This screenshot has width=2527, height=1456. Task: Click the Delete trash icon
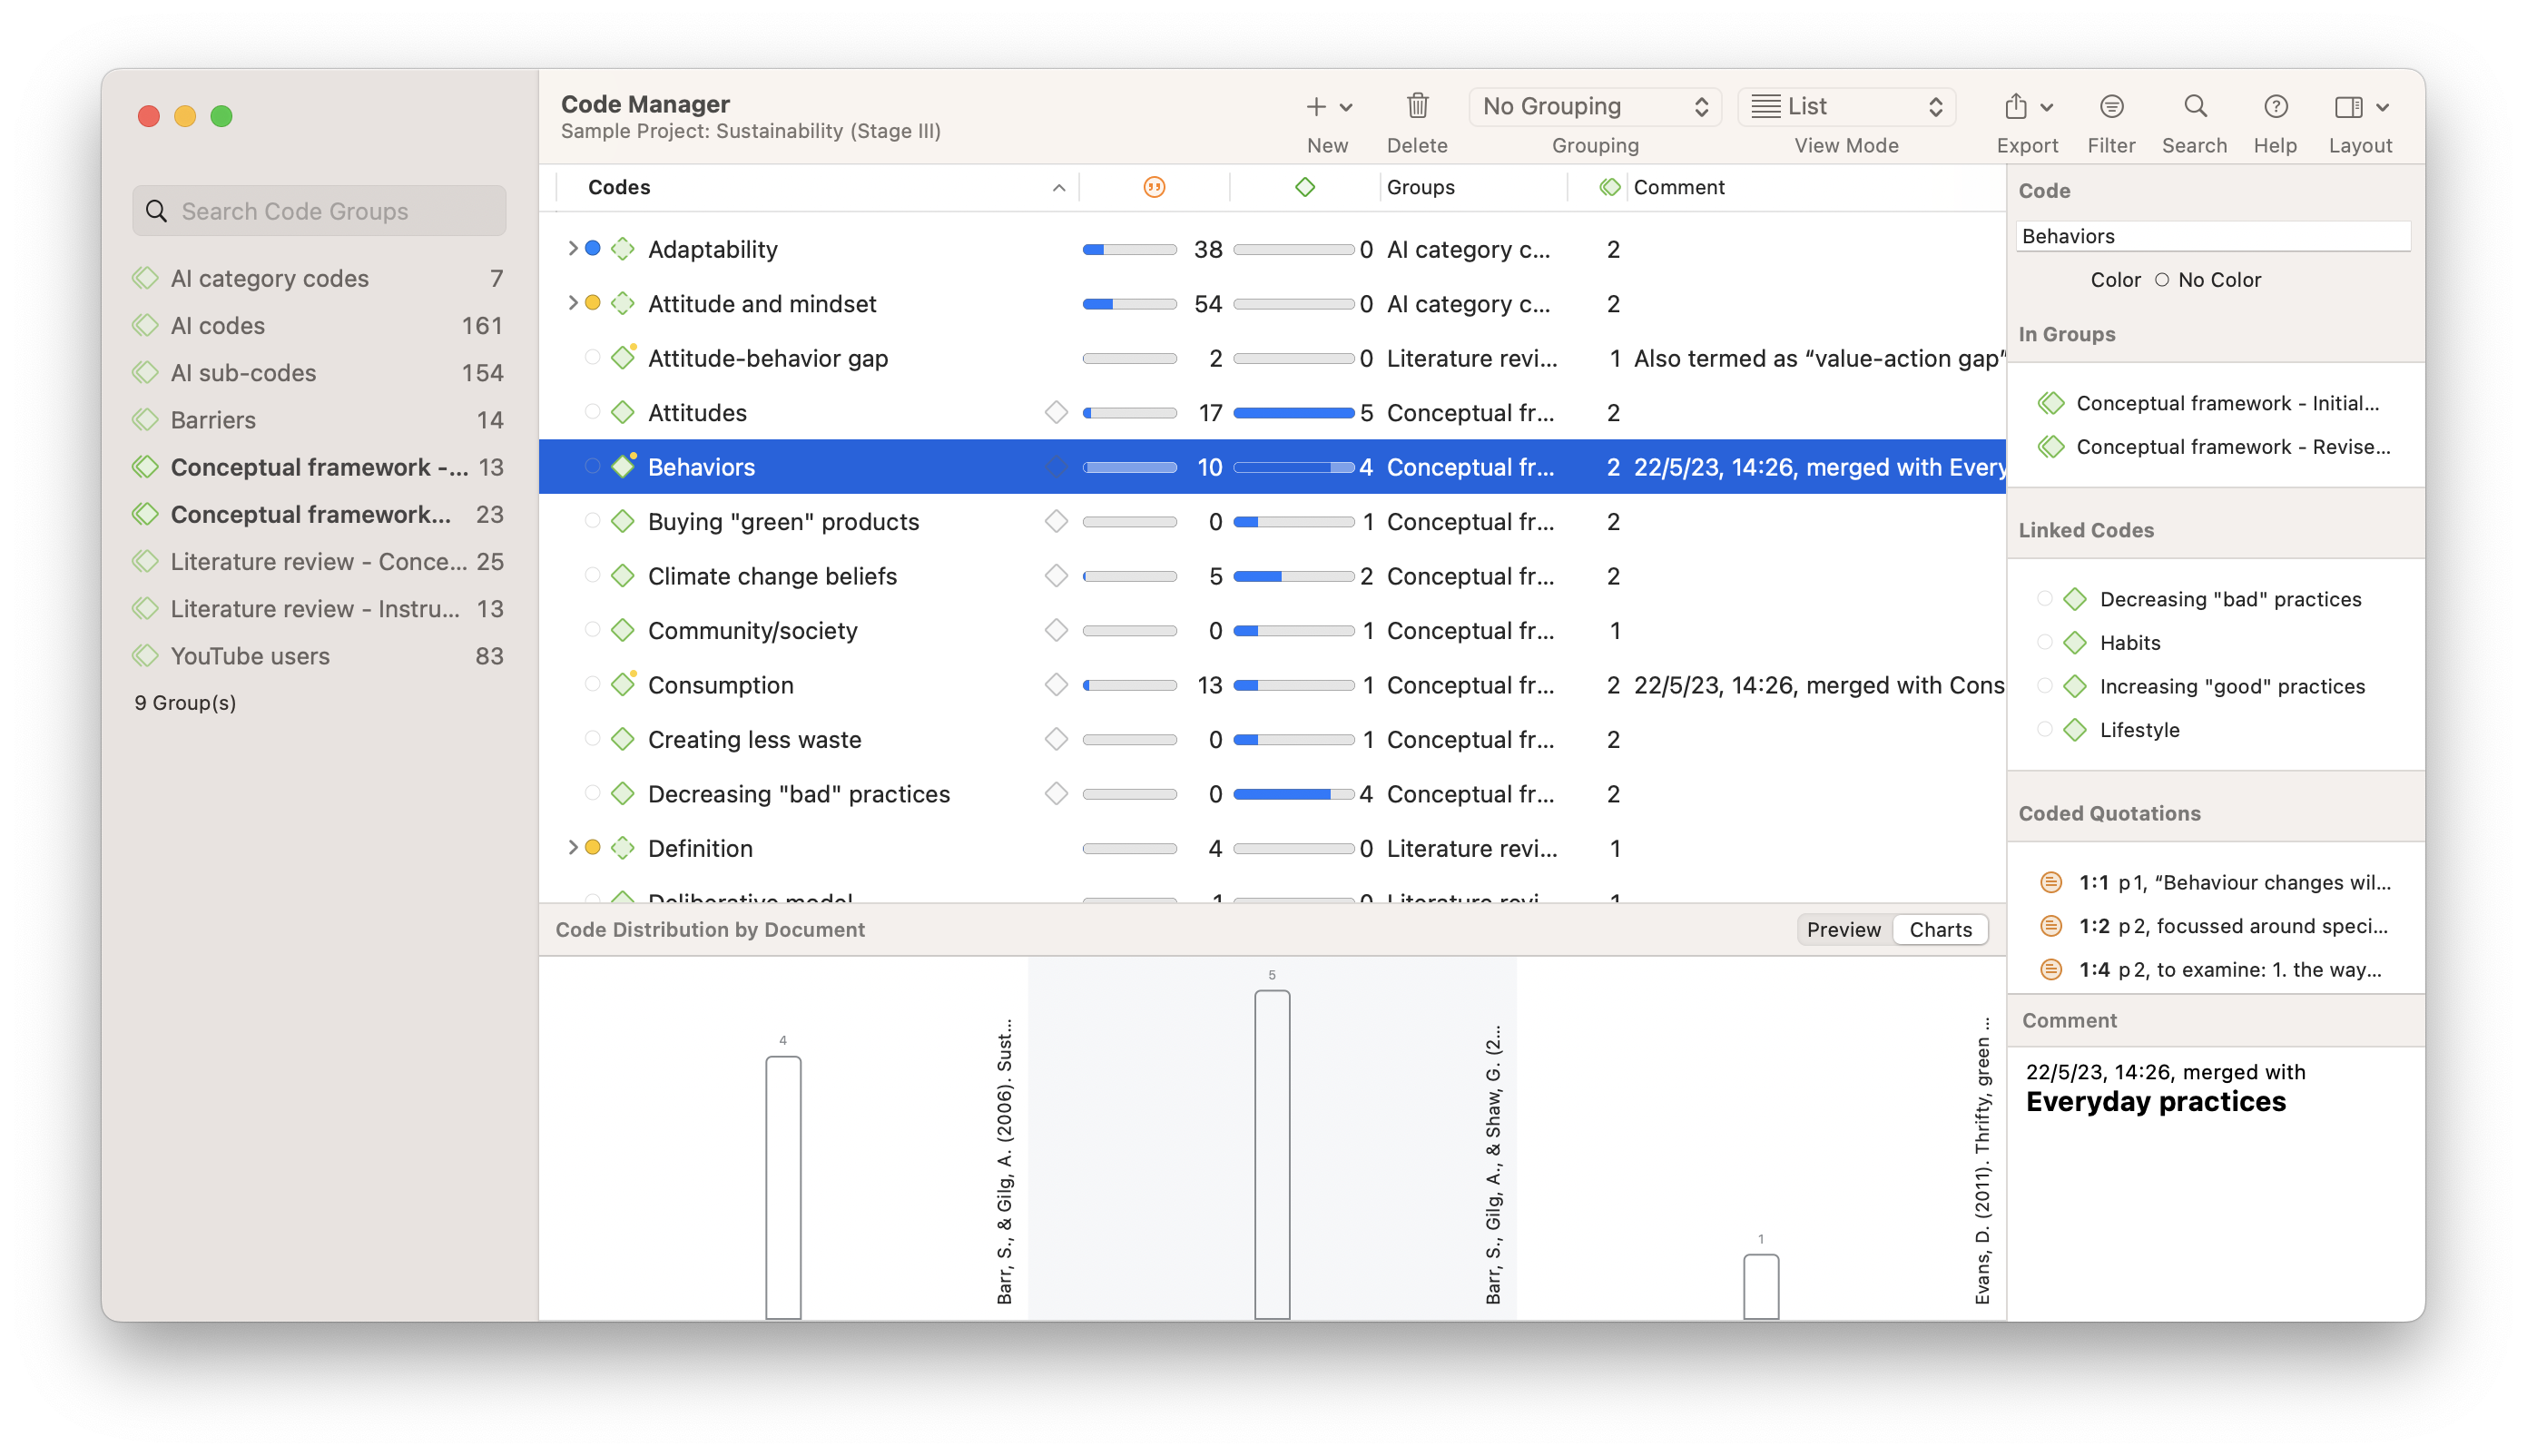(x=1417, y=106)
